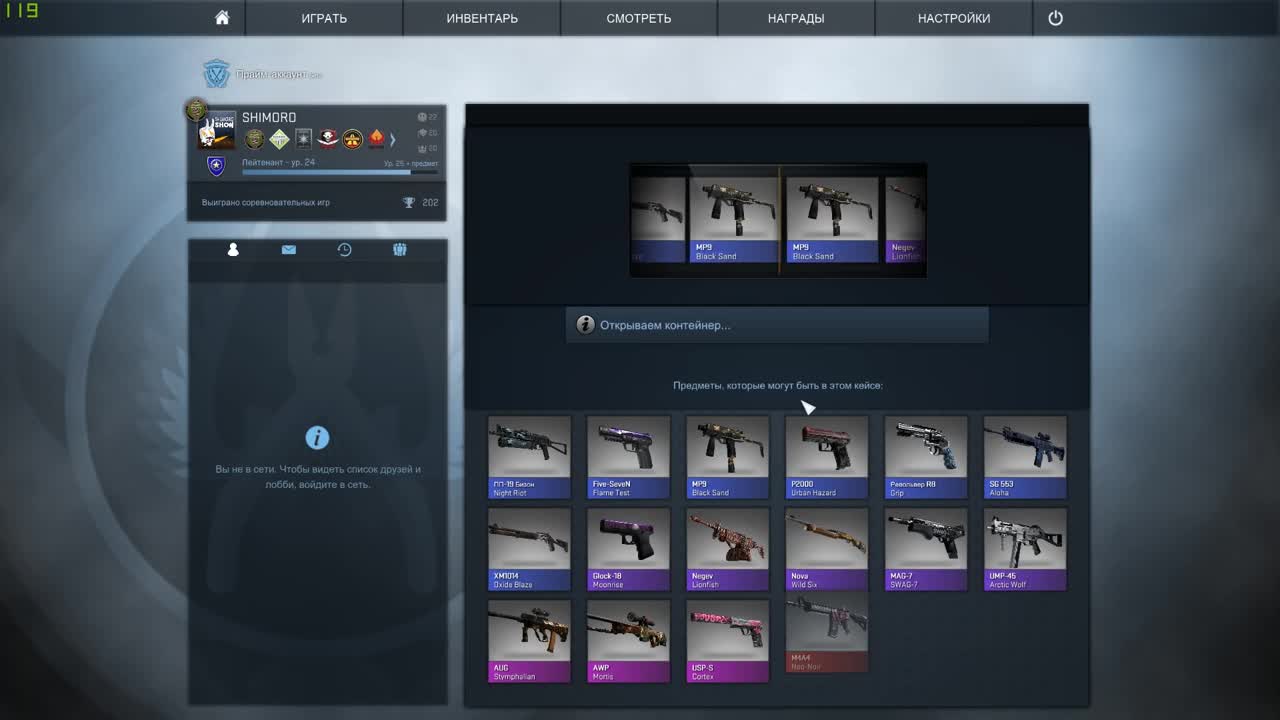1280x720 pixels.
Task: Select UMP-45 Arctic Wolf item
Action: tap(1025, 549)
